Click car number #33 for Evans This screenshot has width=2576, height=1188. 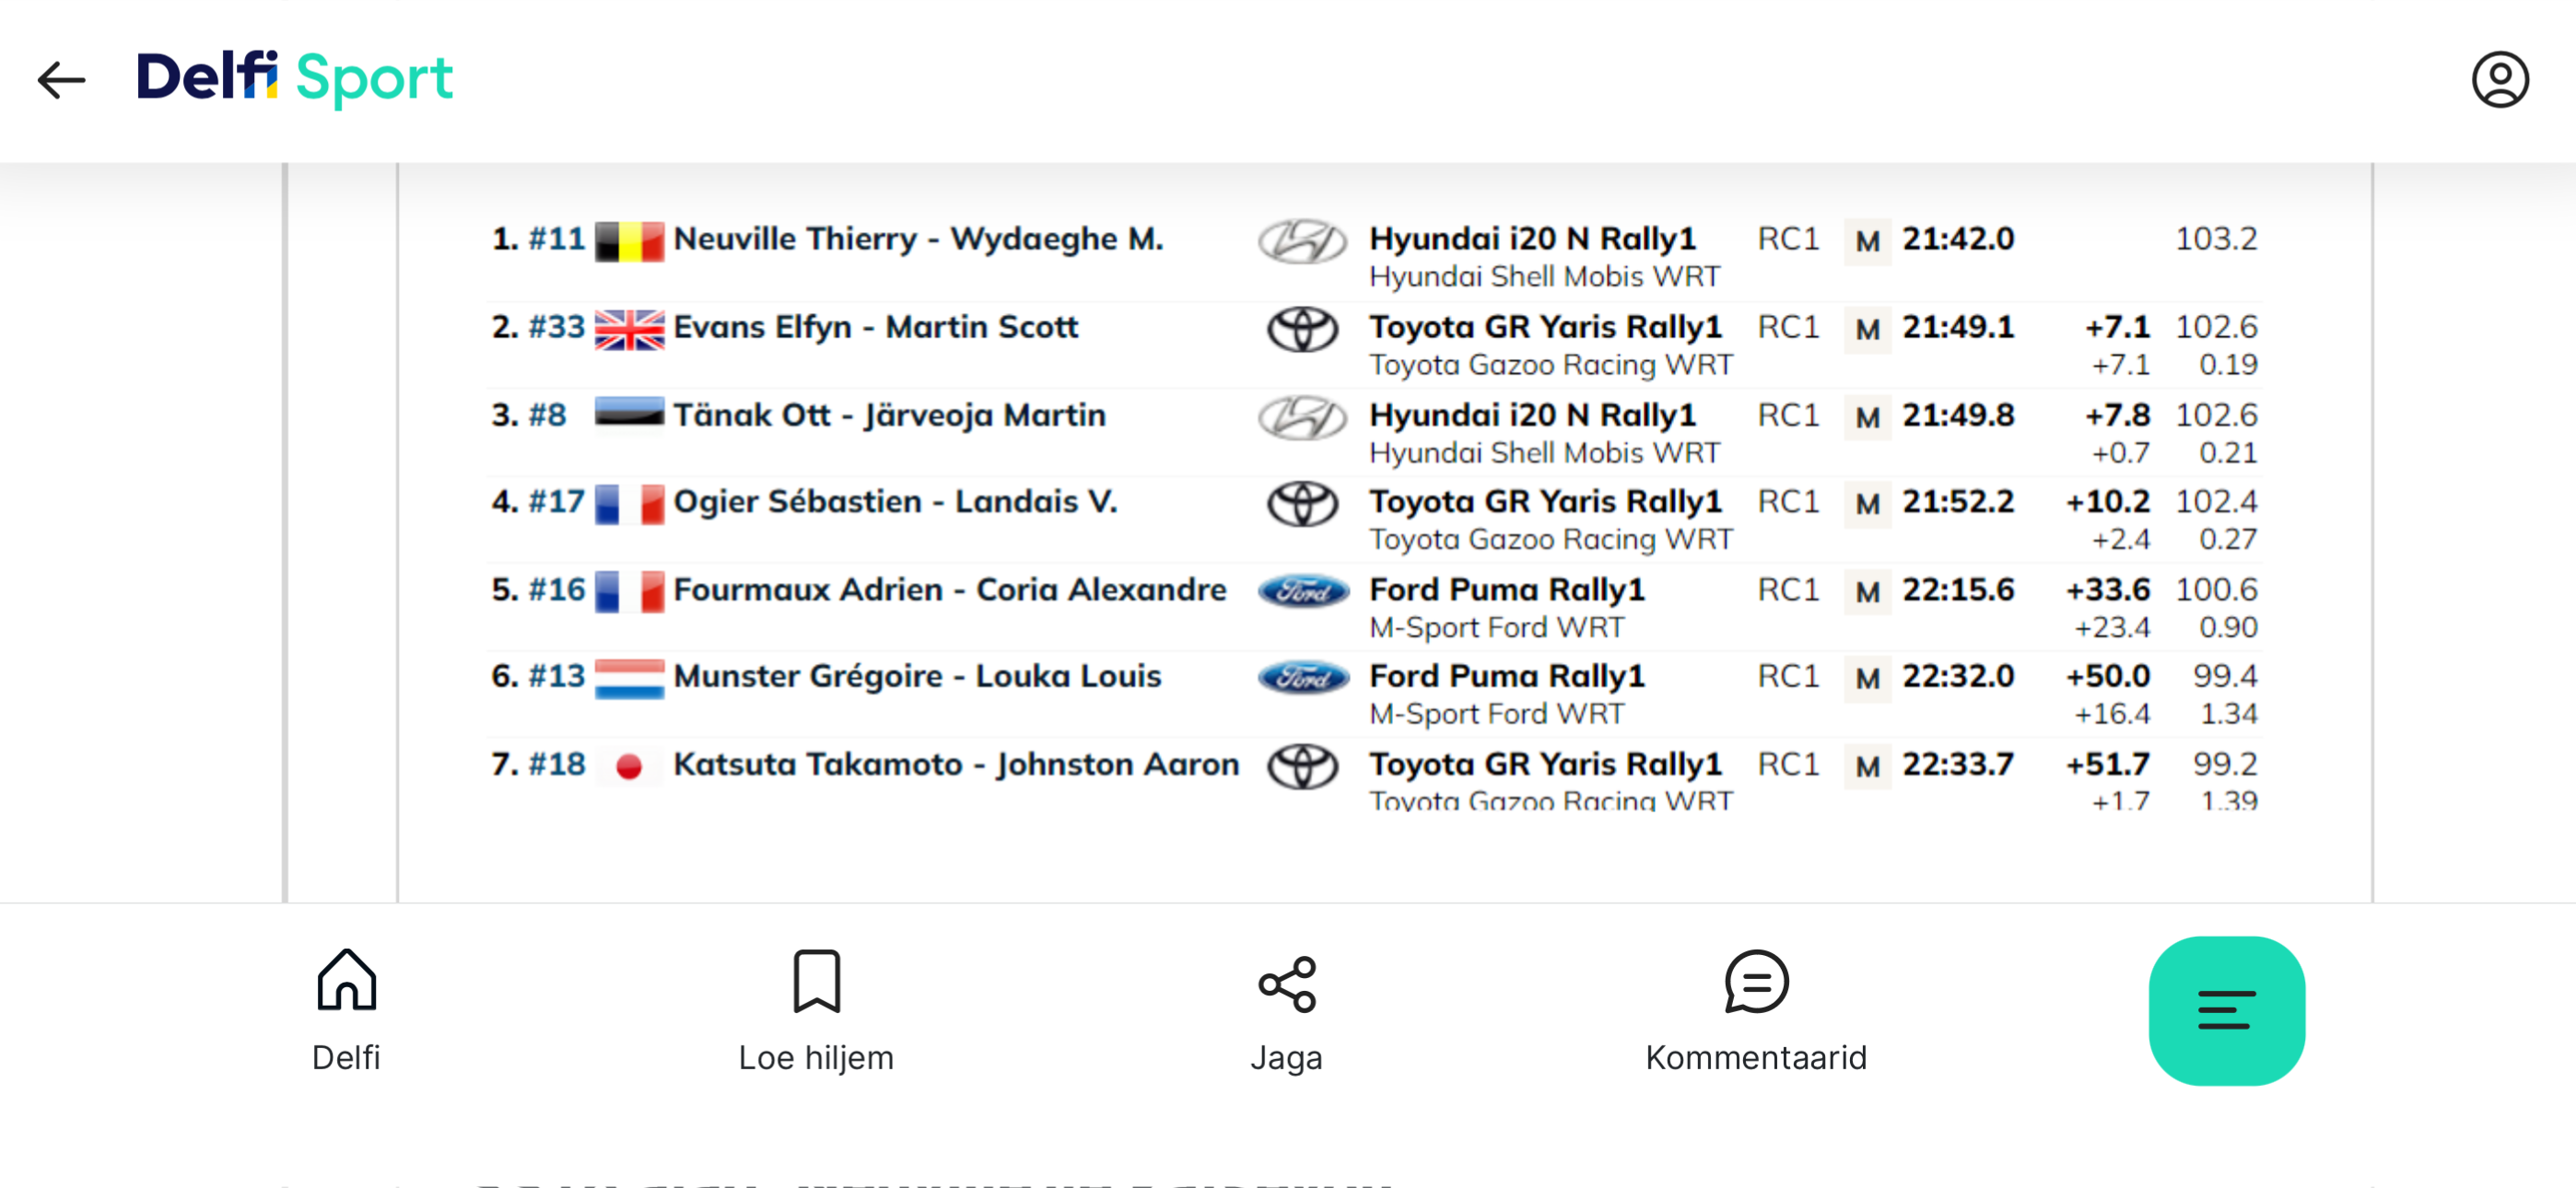pyautogui.click(x=556, y=327)
